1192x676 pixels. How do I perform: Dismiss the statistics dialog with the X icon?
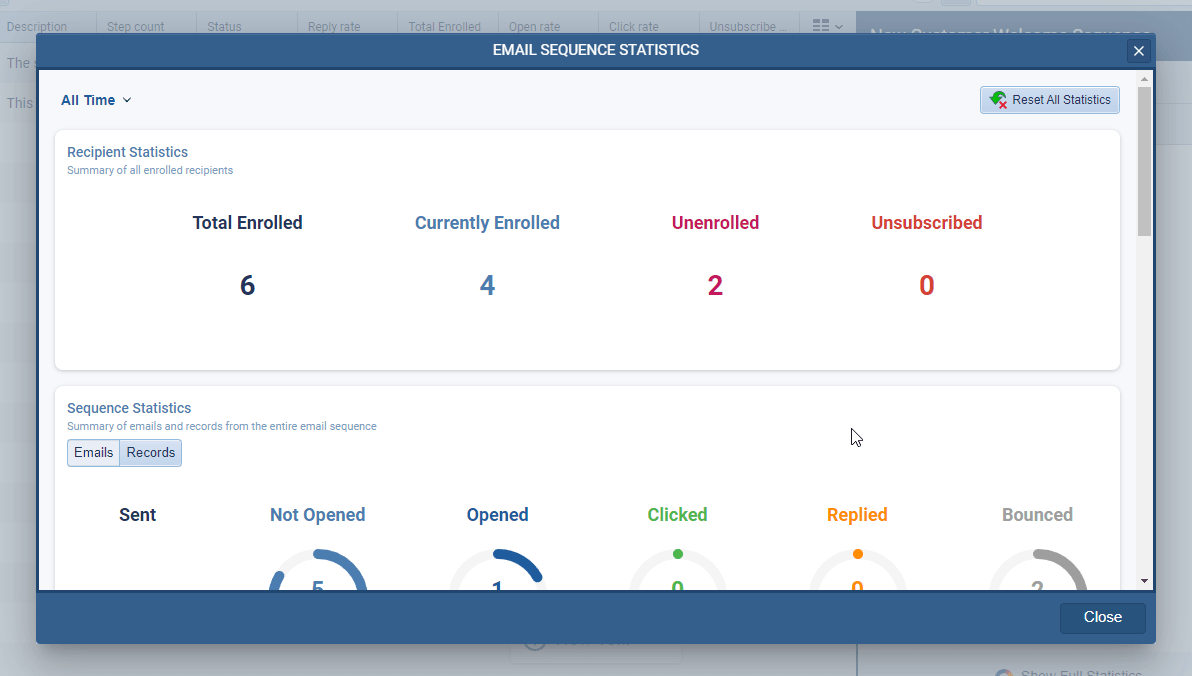tap(1138, 50)
